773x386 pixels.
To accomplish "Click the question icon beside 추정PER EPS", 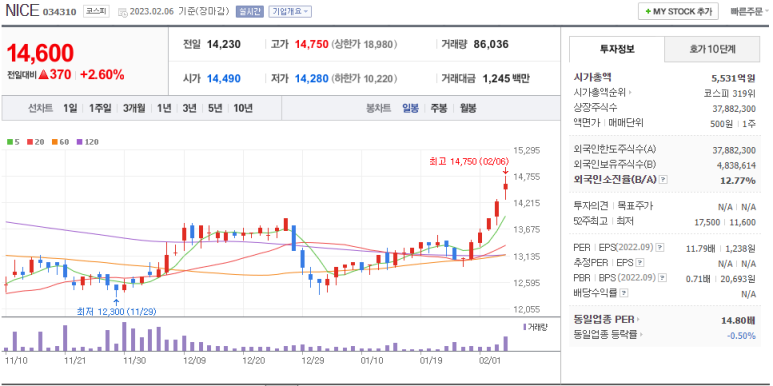I will (640, 263).
